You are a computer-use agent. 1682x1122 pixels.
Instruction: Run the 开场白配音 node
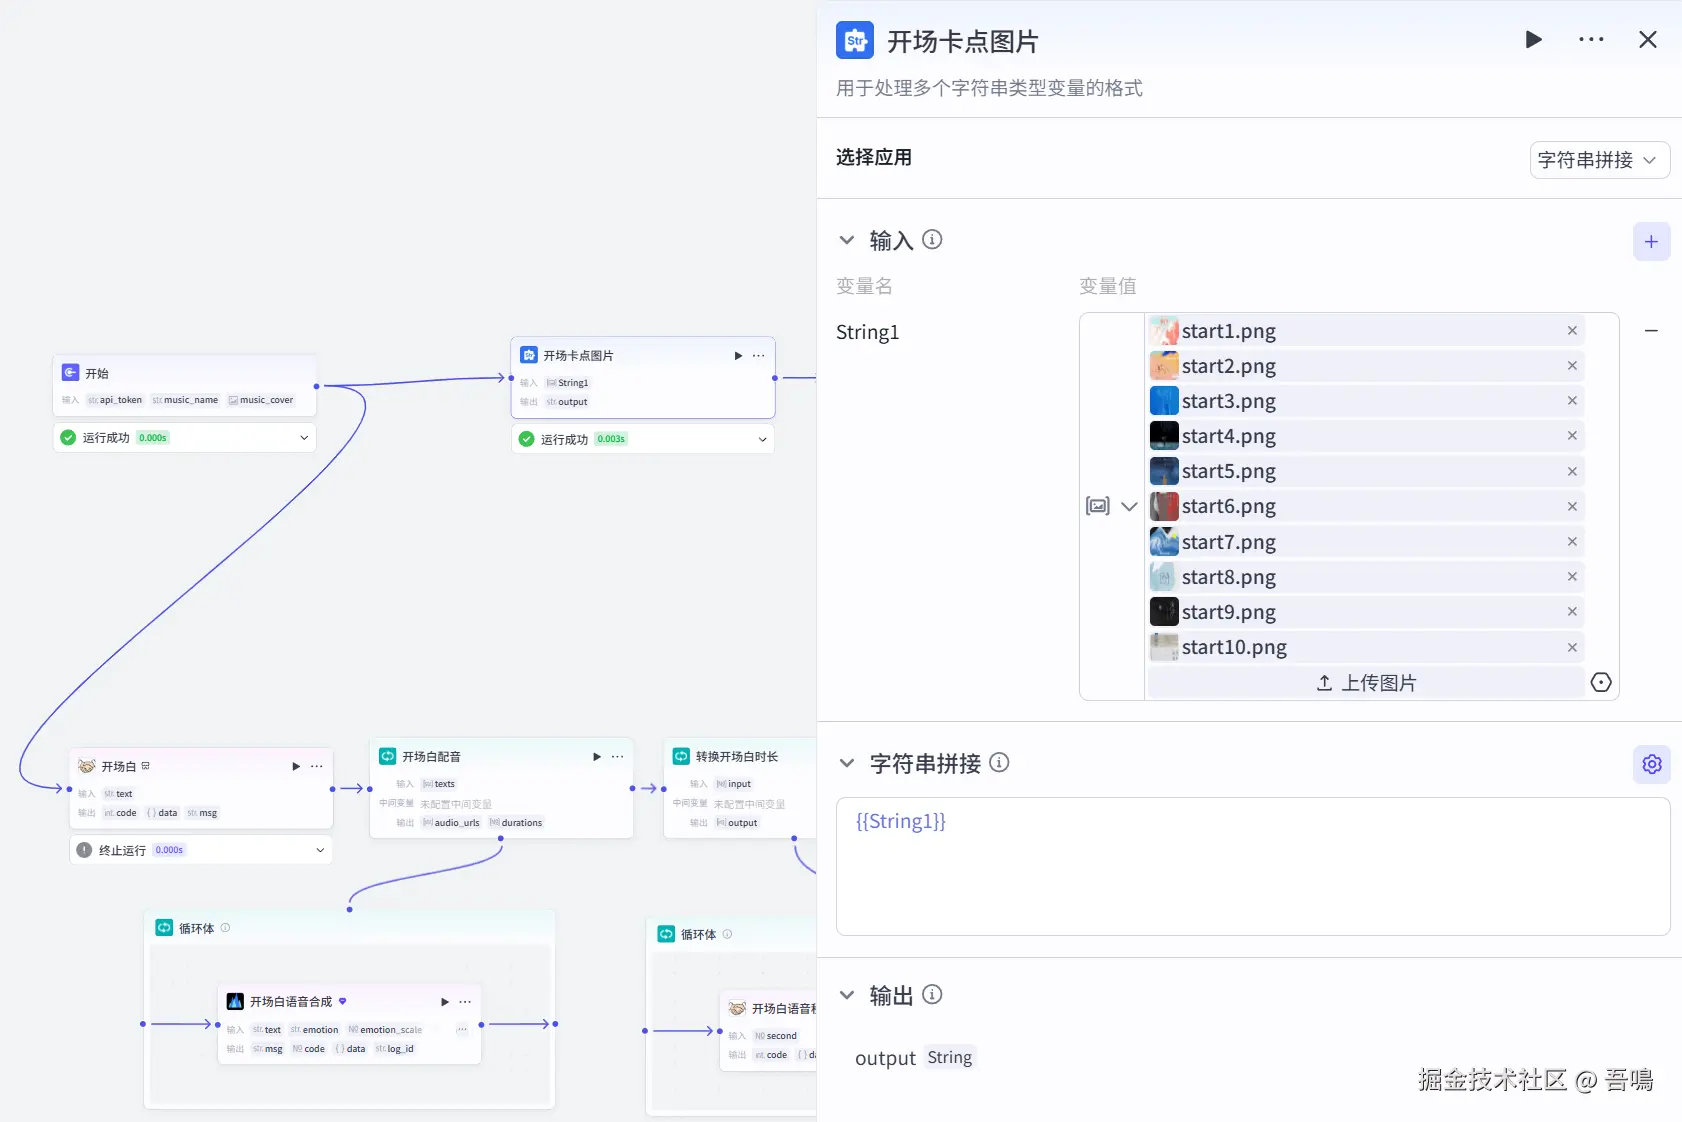pyautogui.click(x=597, y=757)
